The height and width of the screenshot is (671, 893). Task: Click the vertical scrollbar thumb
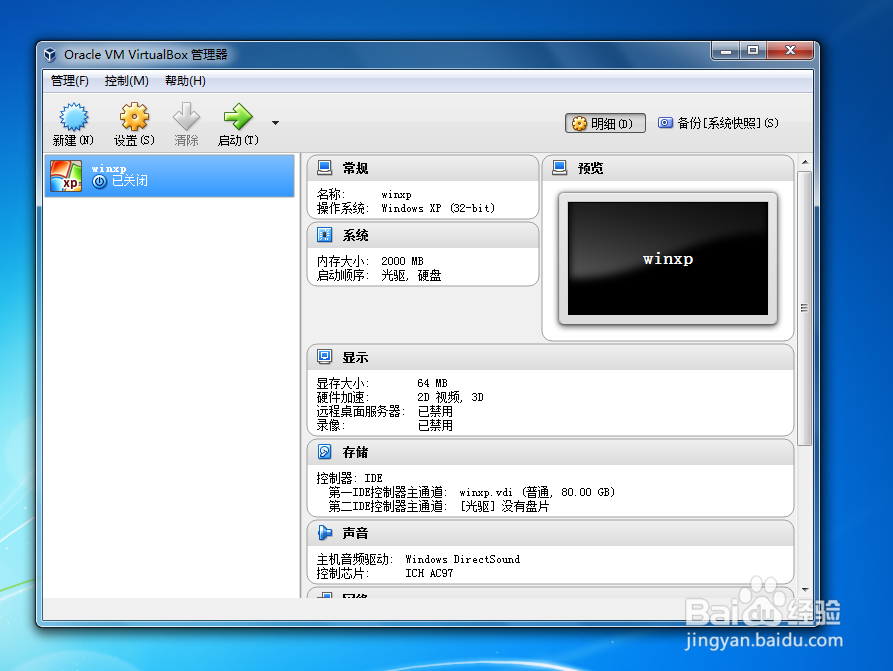click(805, 308)
